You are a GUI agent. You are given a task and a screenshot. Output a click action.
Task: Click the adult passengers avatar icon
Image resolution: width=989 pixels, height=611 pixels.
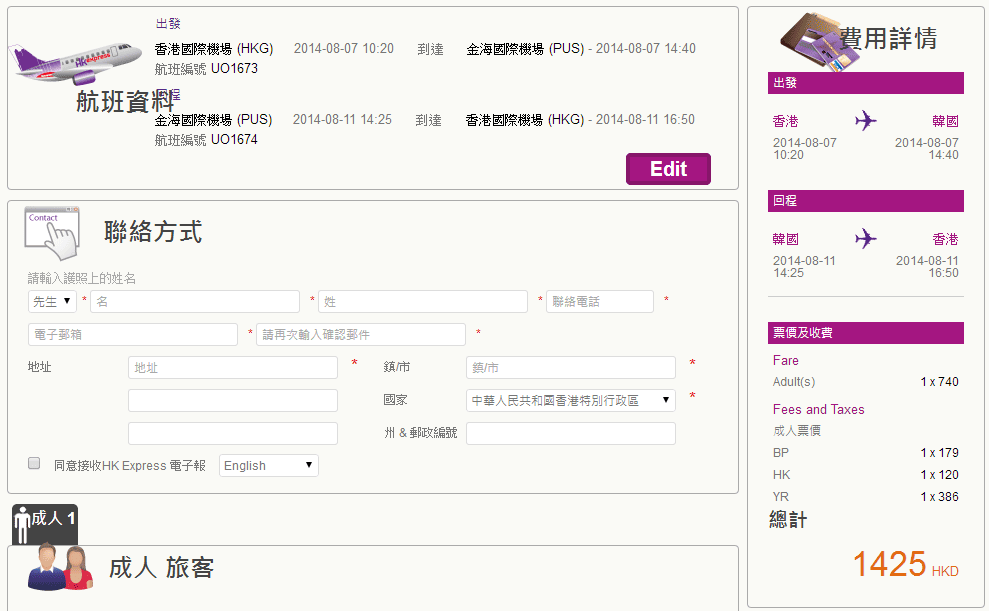click(x=60, y=568)
